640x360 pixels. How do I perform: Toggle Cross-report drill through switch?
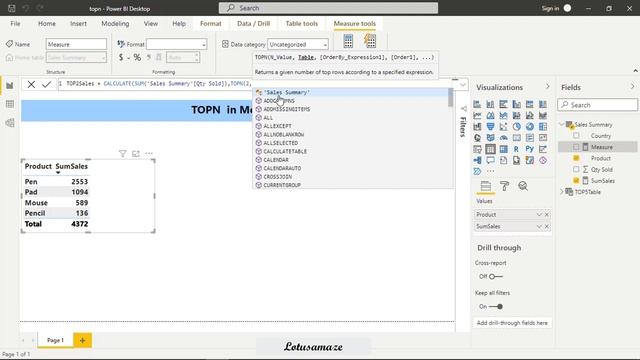point(496,277)
